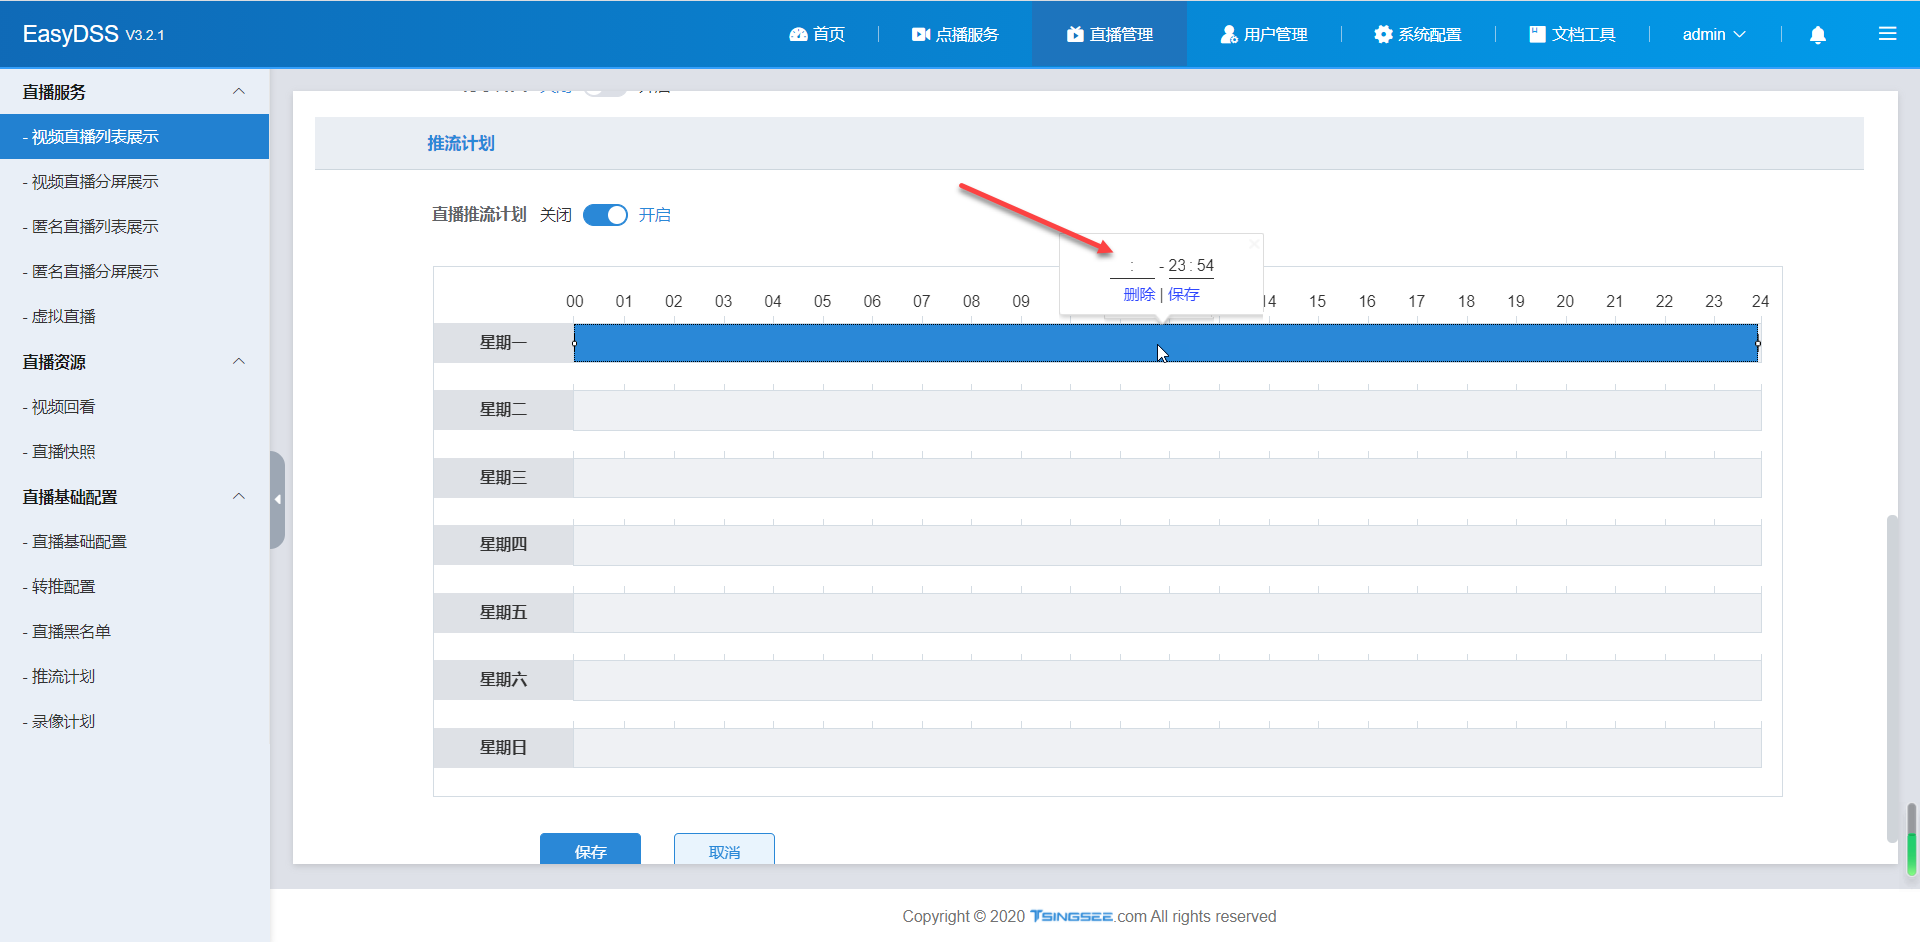Viewport: 1920px width, 942px height.
Task: Click 保存 link in time popup
Action: click(x=1184, y=294)
